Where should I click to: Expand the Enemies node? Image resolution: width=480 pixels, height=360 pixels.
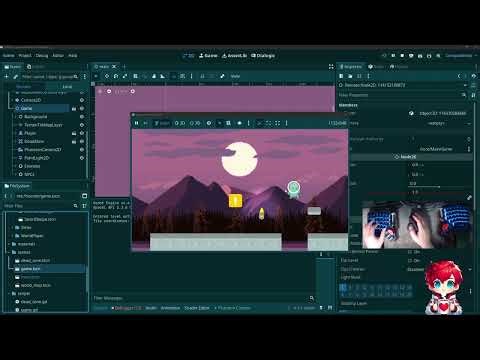pyautogui.click(x=15, y=166)
